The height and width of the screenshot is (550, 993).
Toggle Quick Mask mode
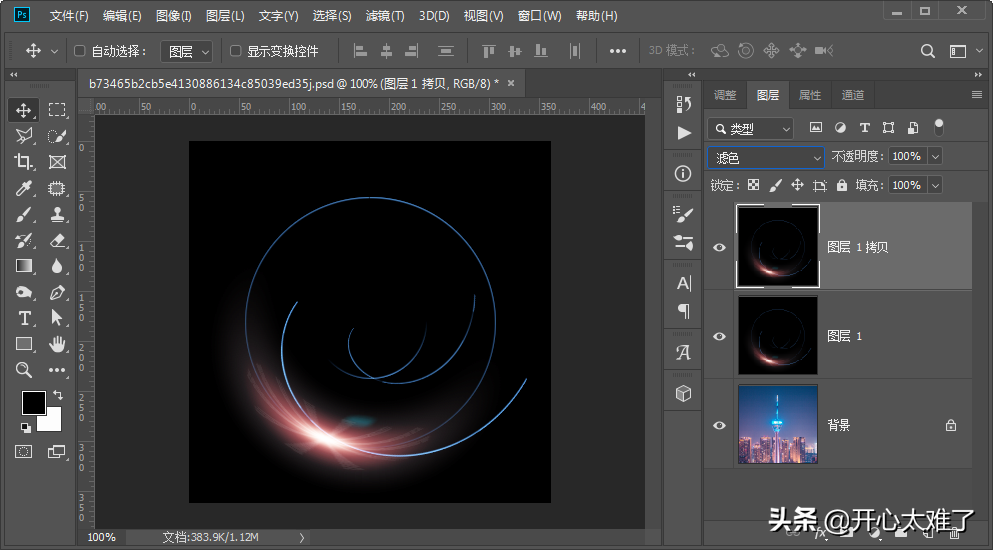pos(23,451)
